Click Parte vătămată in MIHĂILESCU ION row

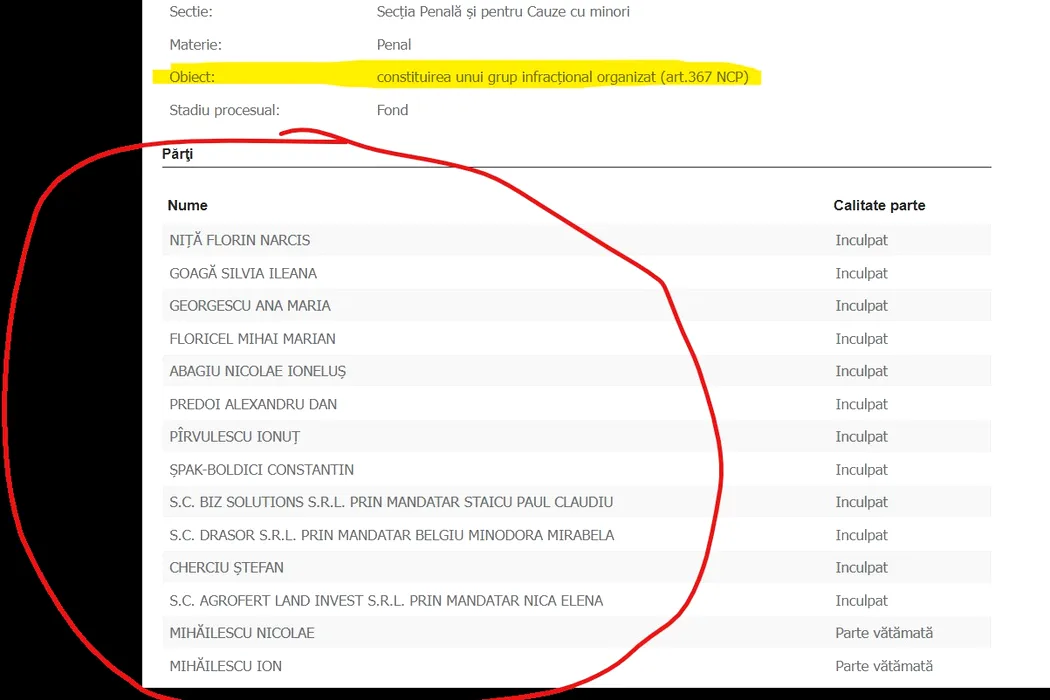(884, 666)
